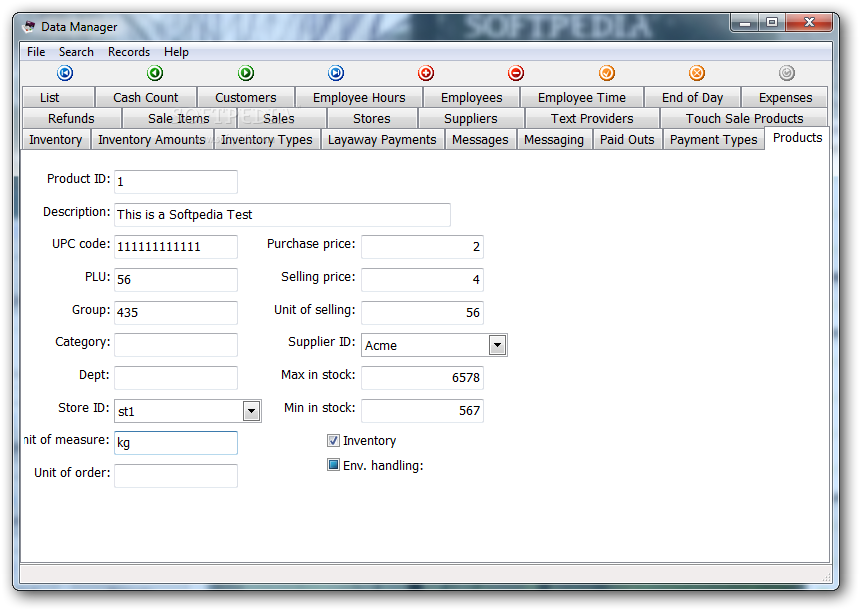The width and height of the screenshot is (860, 611).
Task: Select the Sales tab
Action: [x=282, y=118]
